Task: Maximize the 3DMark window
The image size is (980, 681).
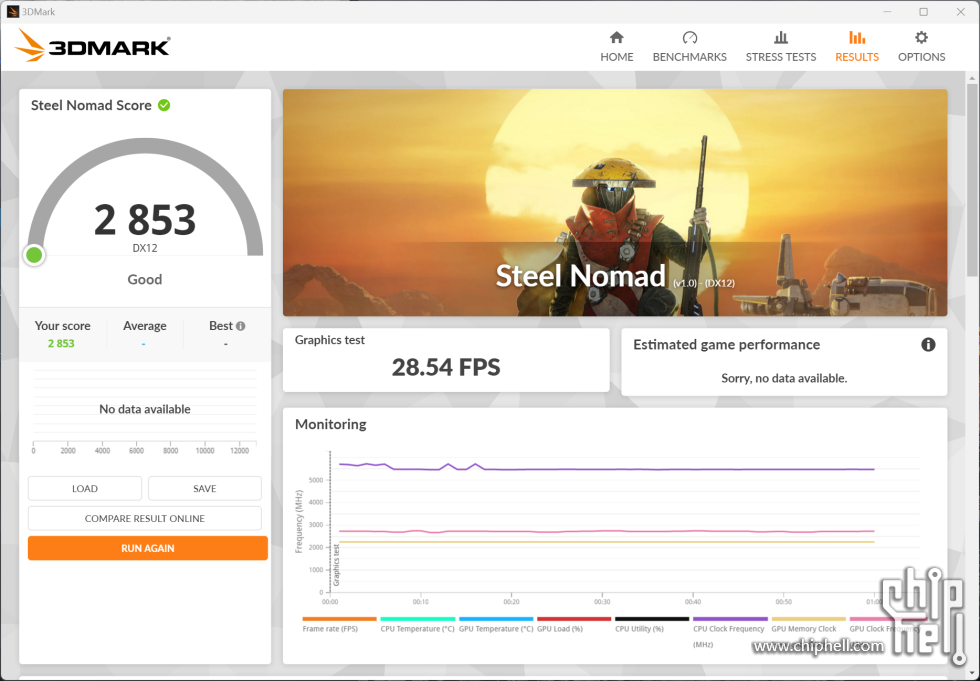Action: point(923,12)
